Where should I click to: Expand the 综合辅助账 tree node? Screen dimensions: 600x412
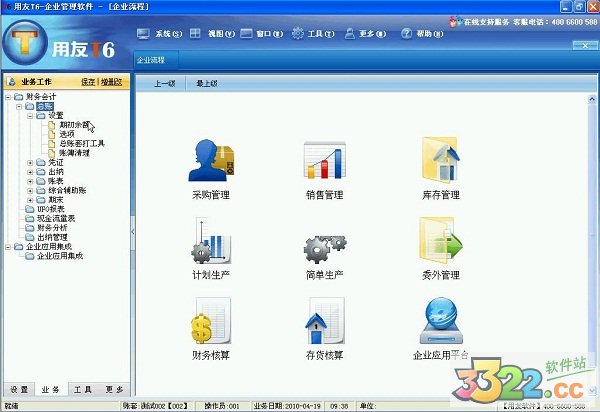pyautogui.click(x=30, y=191)
